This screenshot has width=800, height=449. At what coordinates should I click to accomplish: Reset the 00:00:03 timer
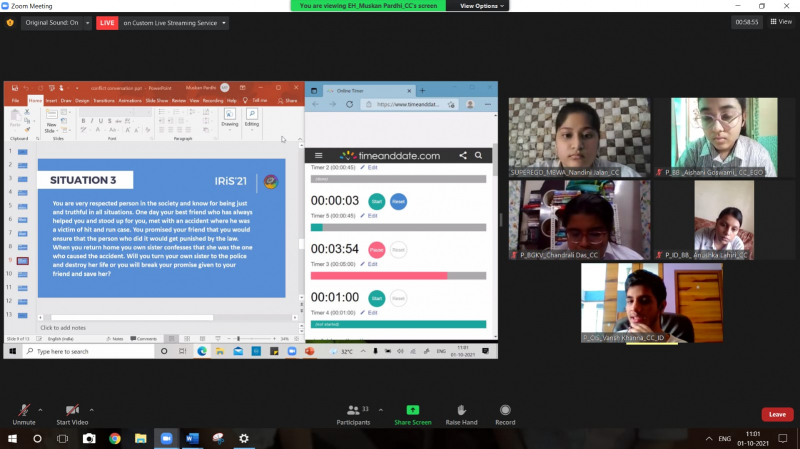(x=398, y=201)
